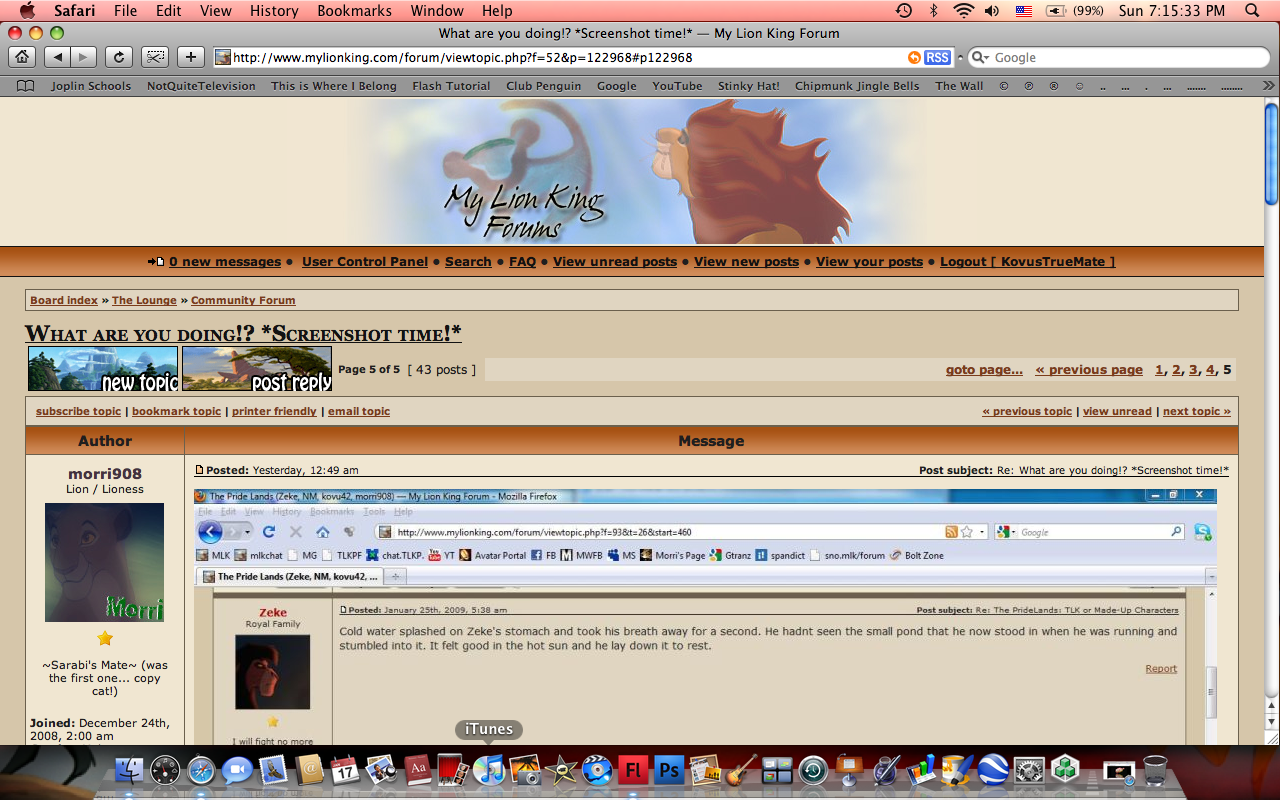Open the volume control in menu bar
The width and height of the screenshot is (1280, 800).
[991, 11]
